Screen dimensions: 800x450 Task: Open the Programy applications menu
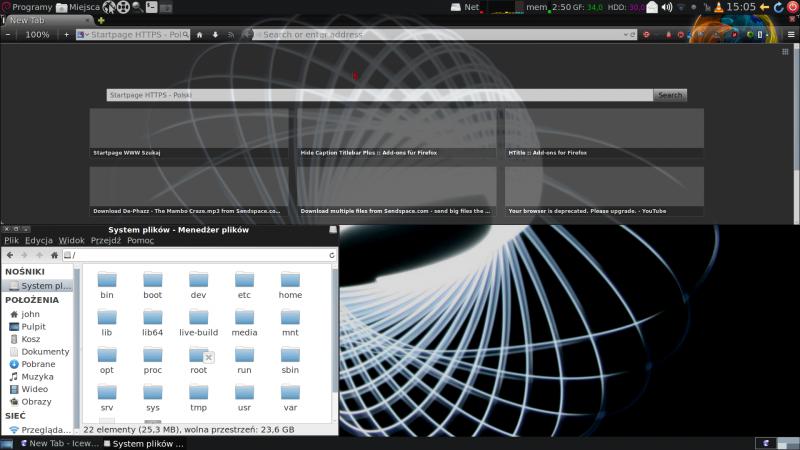point(26,7)
